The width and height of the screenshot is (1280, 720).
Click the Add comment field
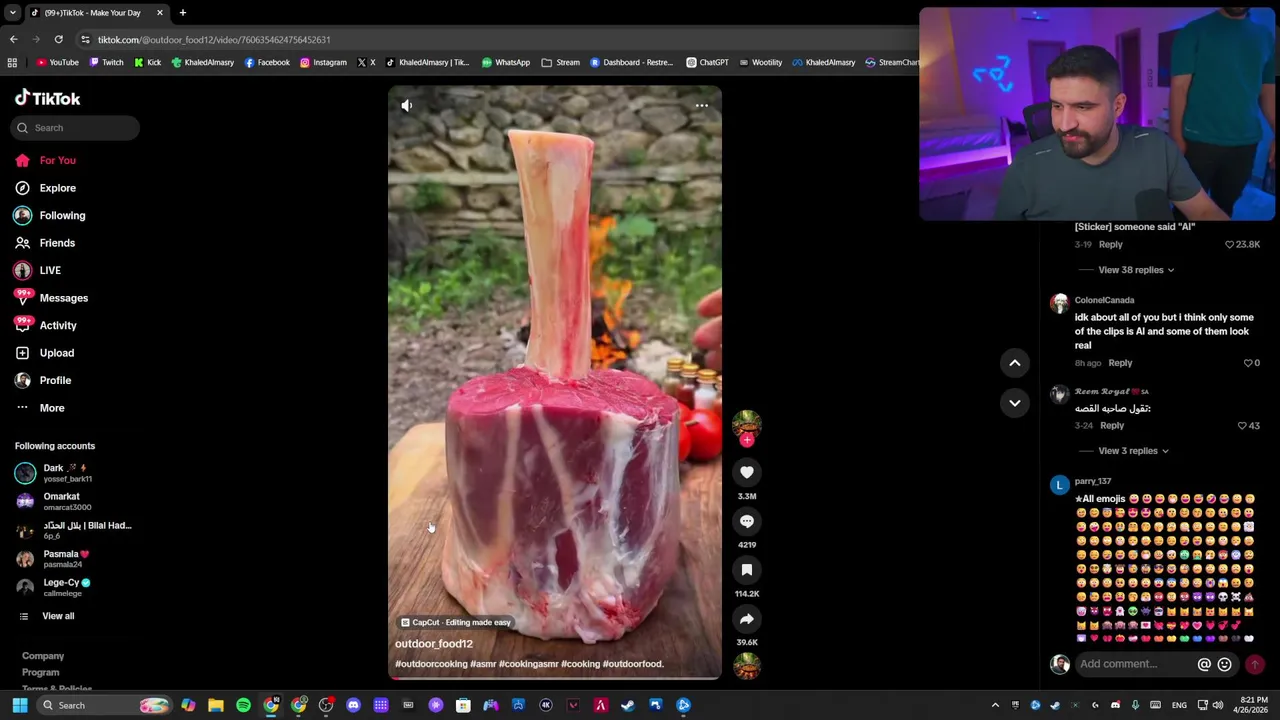[1136, 664]
